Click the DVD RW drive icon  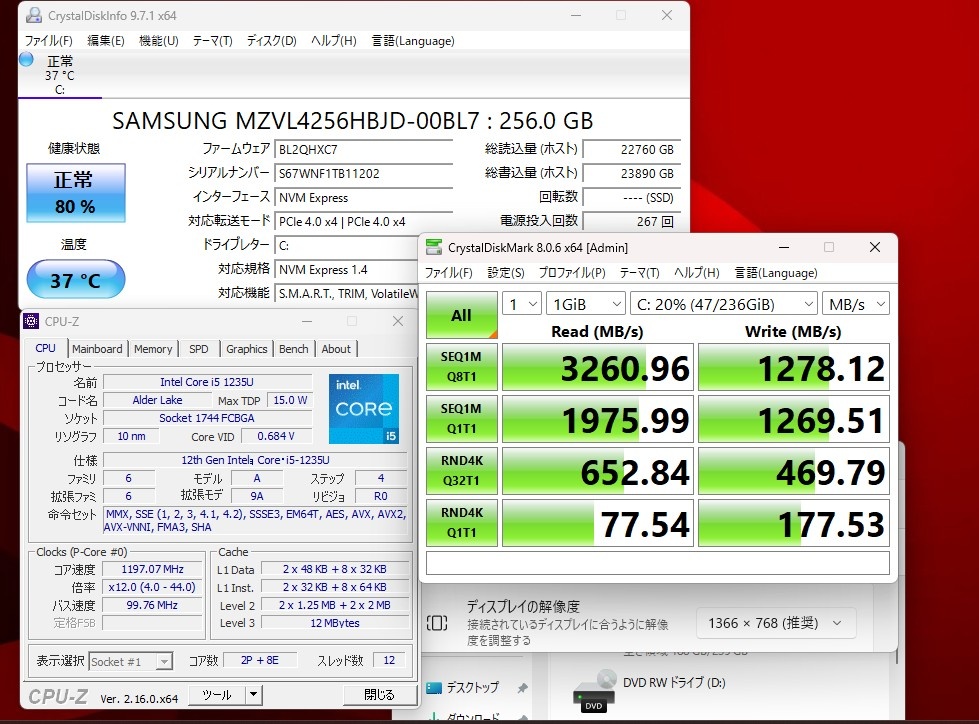595,692
